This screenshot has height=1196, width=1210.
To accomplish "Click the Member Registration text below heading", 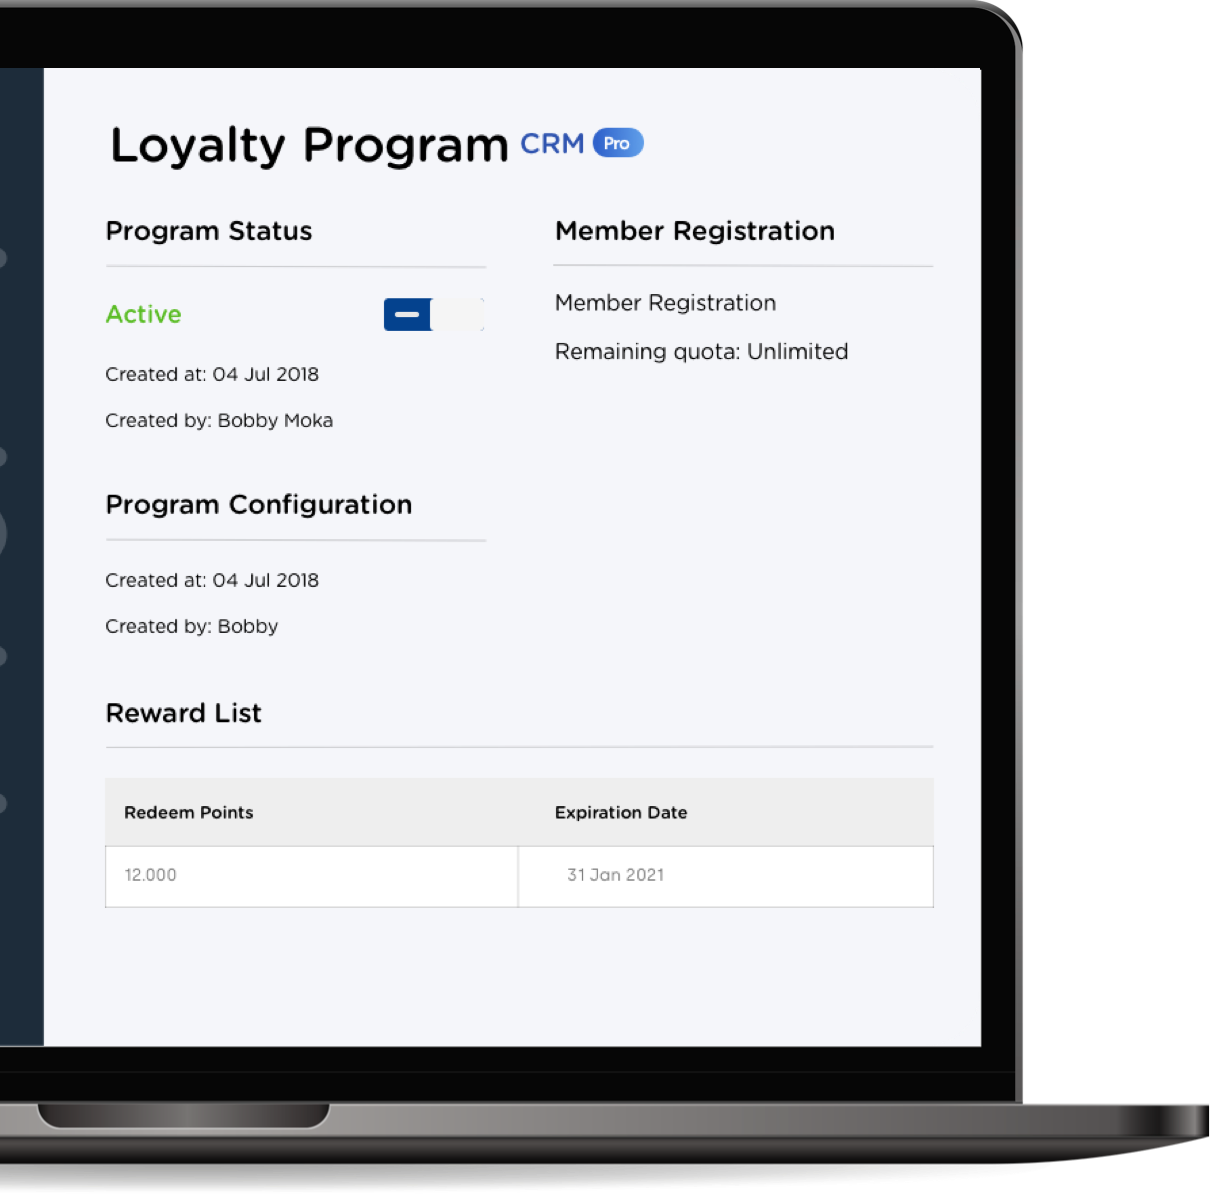I will (x=665, y=303).
